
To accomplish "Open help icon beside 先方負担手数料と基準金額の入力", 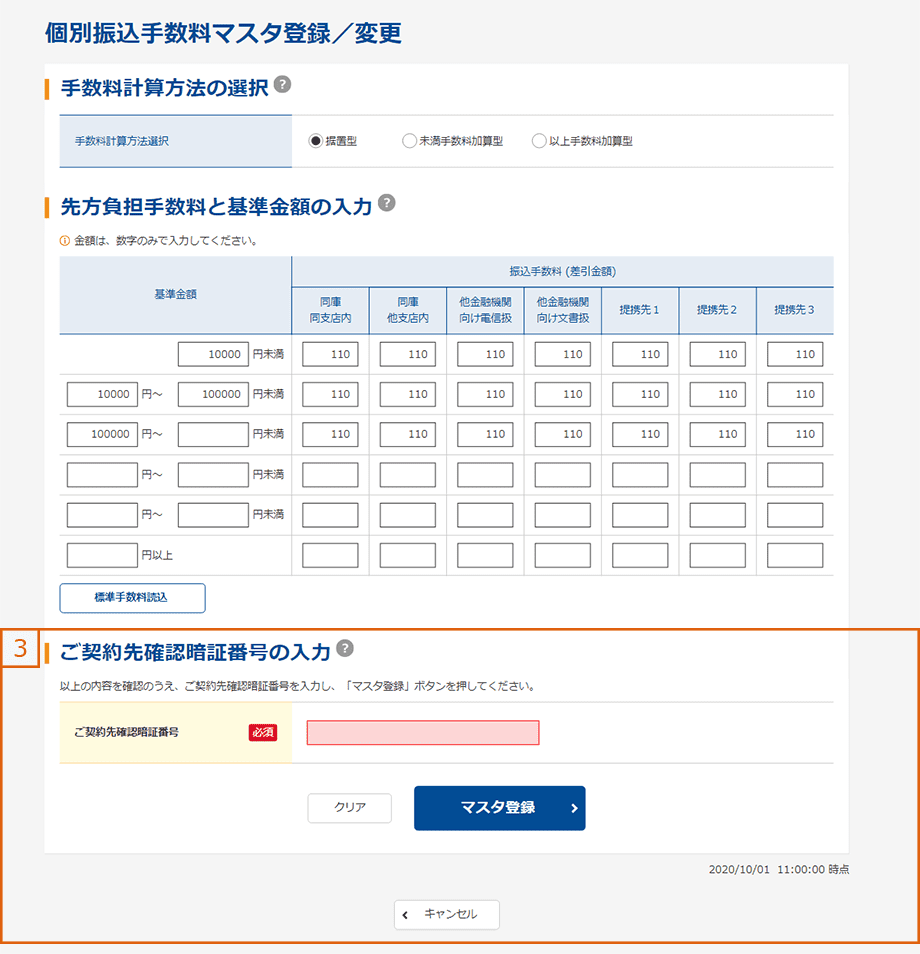I will (386, 203).
